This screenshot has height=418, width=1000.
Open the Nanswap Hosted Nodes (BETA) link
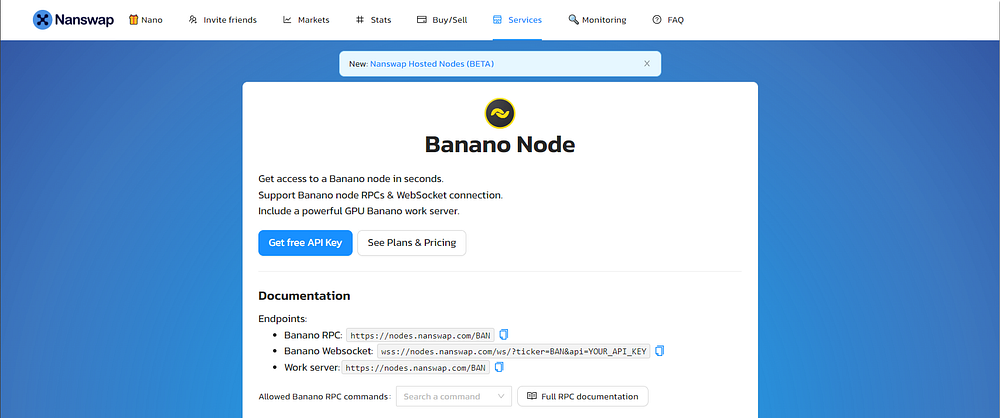coord(432,64)
